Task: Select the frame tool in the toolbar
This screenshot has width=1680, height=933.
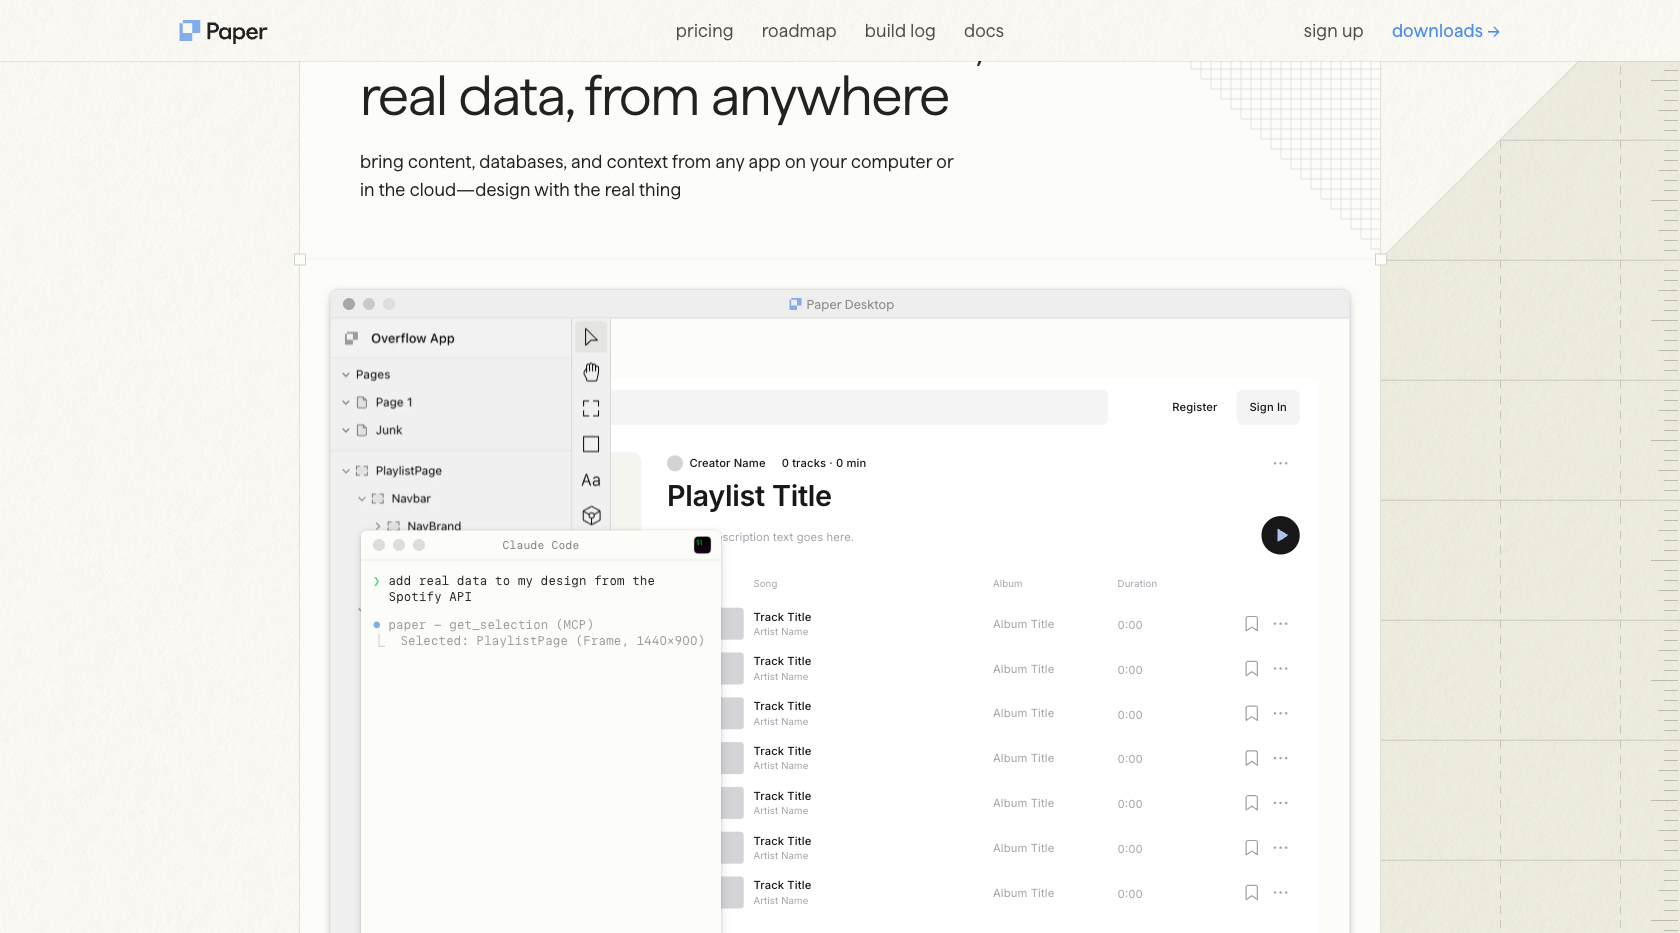Action: [x=590, y=408]
